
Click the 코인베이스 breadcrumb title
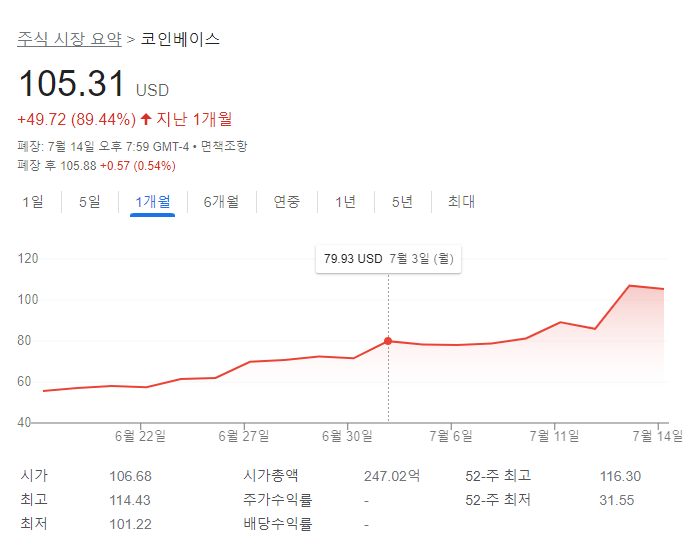point(180,39)
